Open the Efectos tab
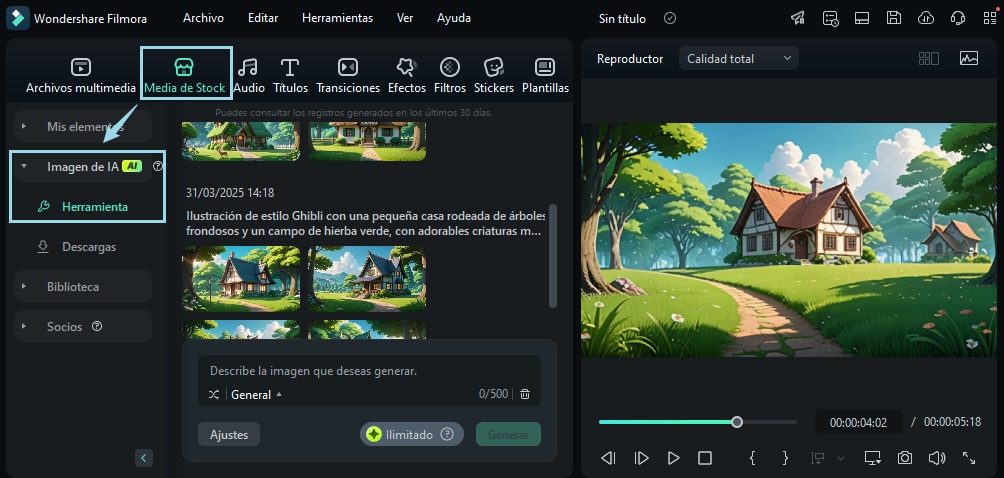Viewport: 1004px width, 478px height. click(407, 76)
